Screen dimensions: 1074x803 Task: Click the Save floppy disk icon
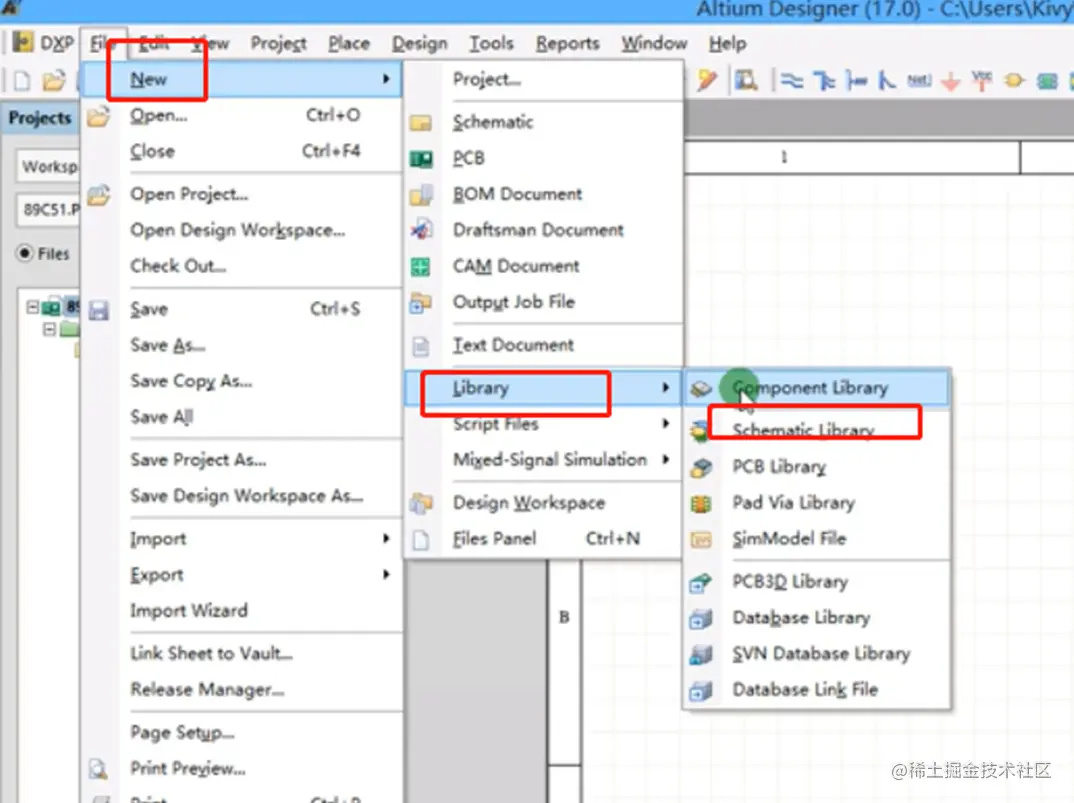click(99, 310)
